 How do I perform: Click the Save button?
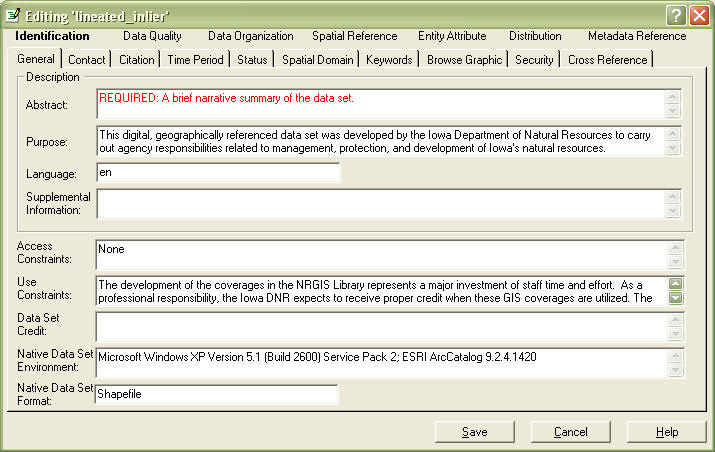coord(474,432)
